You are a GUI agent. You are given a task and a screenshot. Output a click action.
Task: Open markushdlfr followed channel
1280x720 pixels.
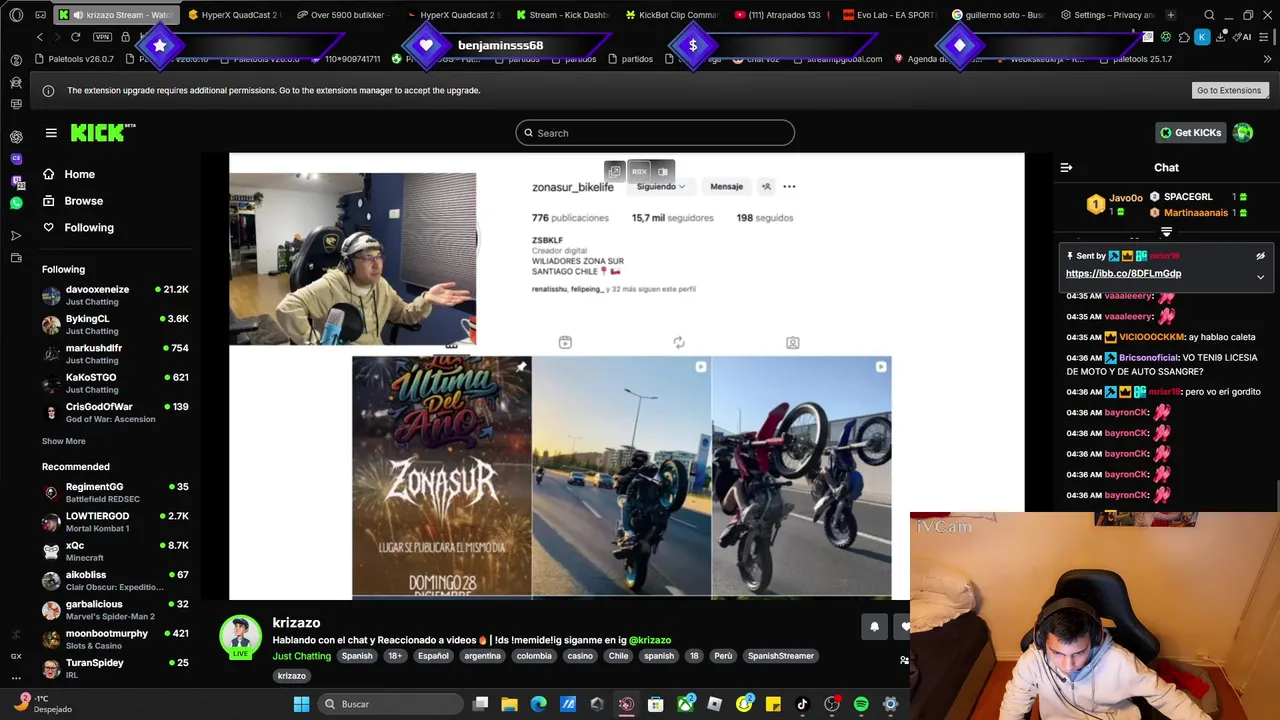[x=115, y=354]
